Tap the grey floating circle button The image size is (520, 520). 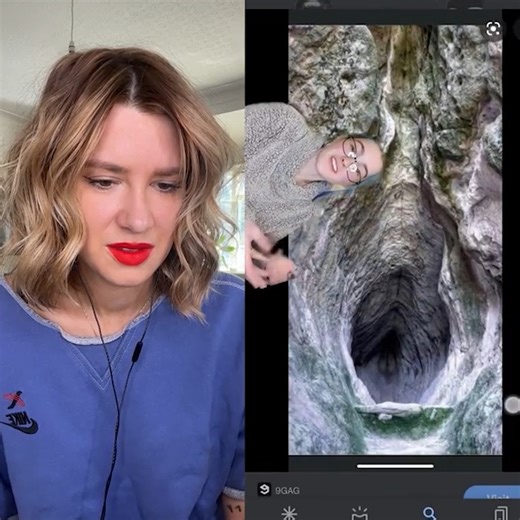click(x=512, y=405)
